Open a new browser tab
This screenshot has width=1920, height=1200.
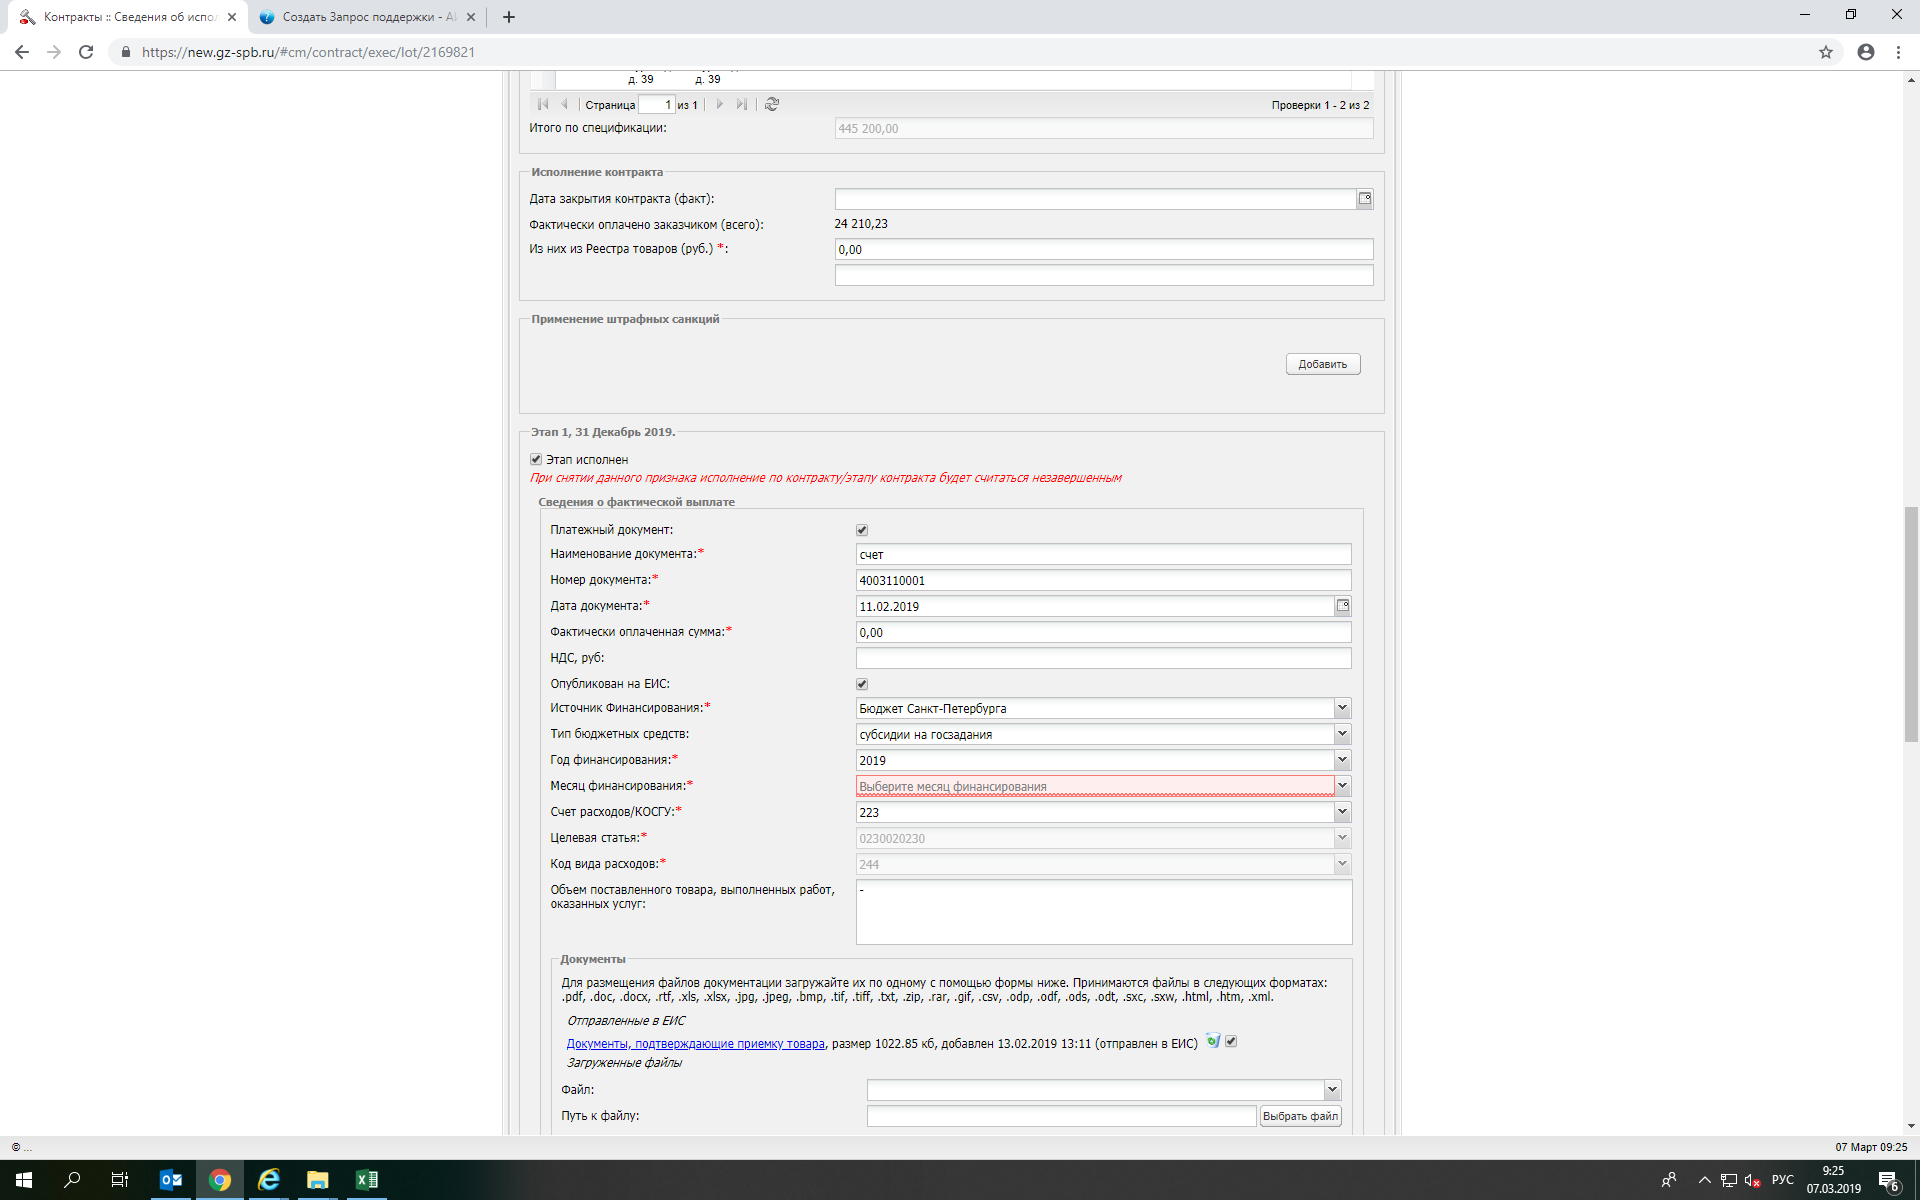pyautogui.click(x=508, y=17)
